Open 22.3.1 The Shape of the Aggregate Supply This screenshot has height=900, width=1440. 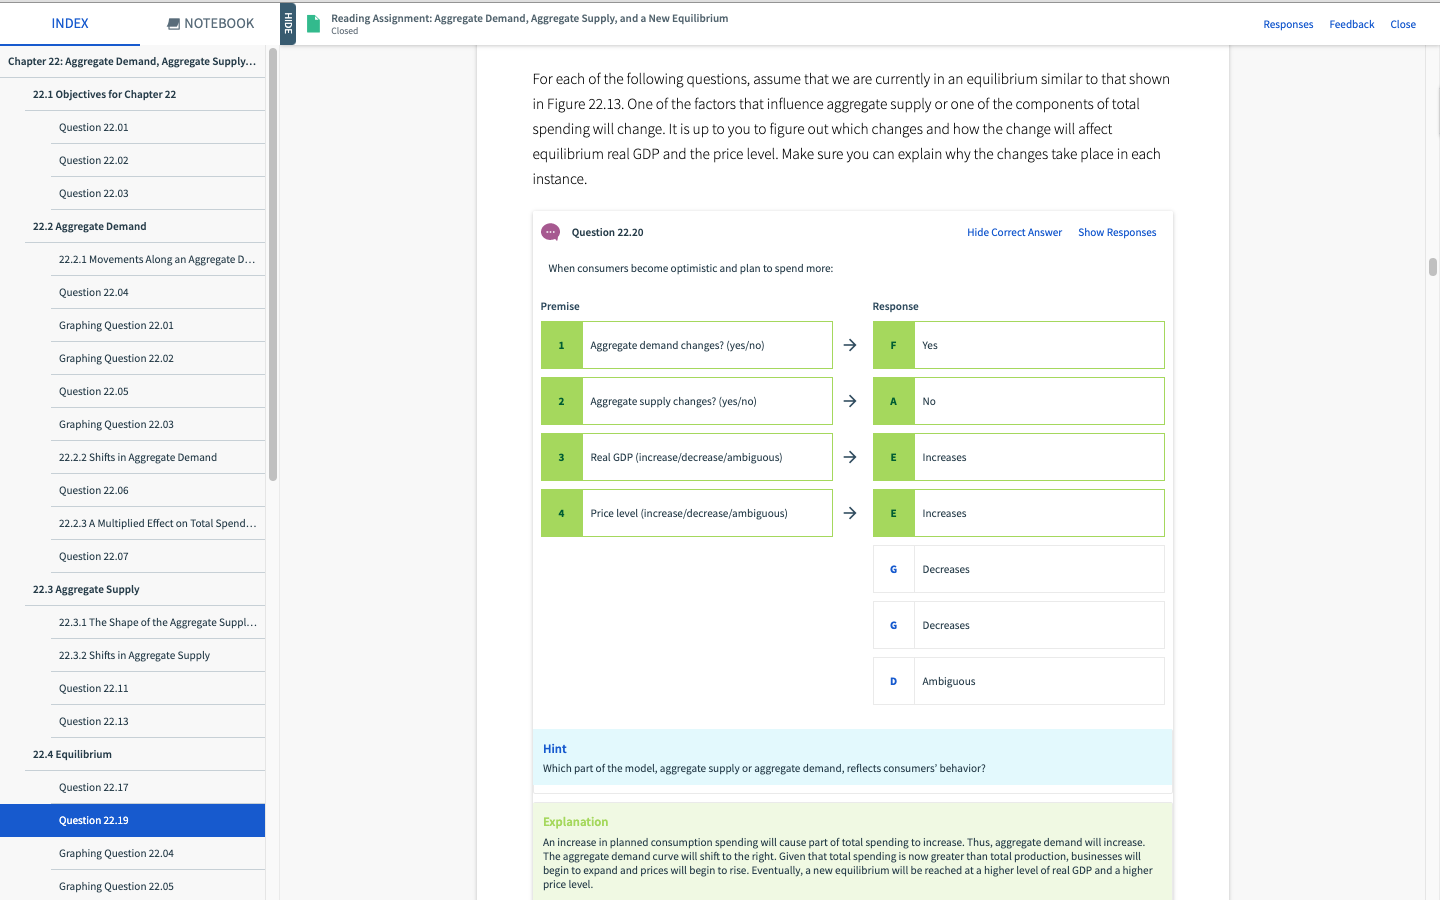click(158, 622)
